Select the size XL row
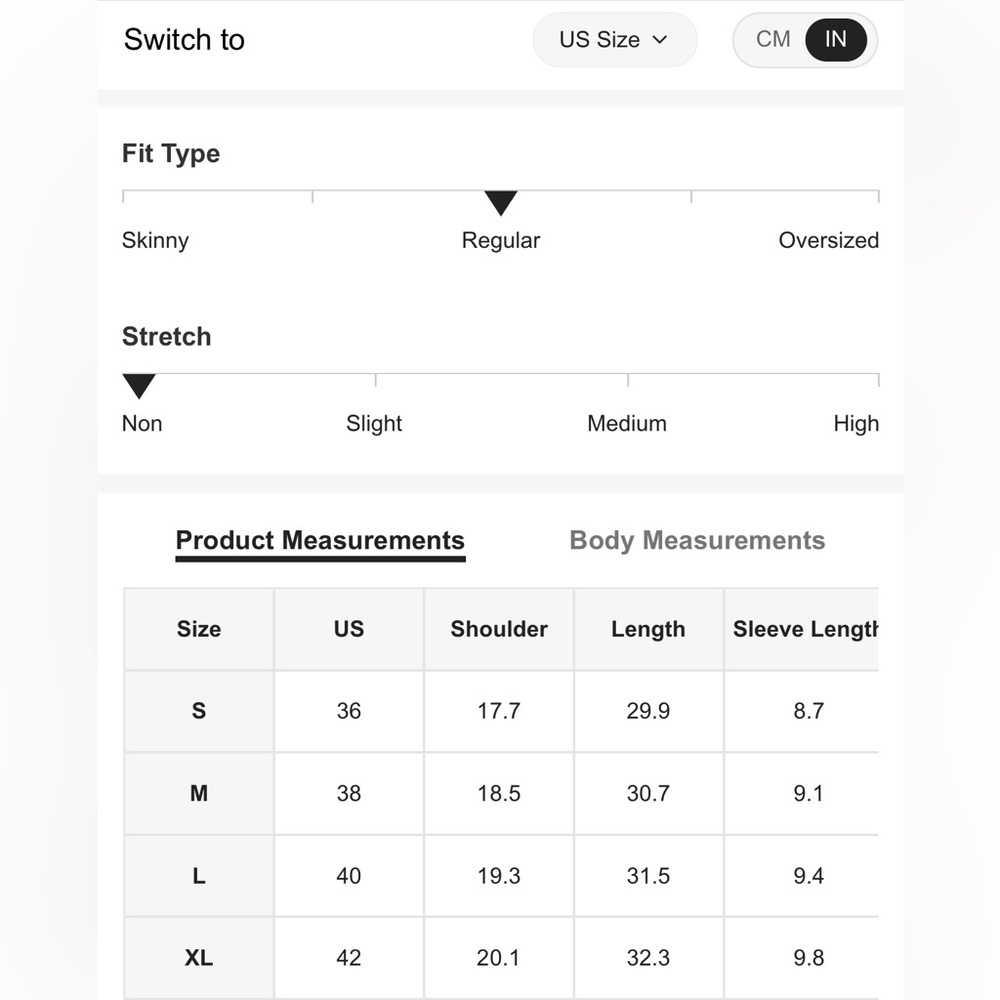Image resolution: width=1000 pixels, height=1000 pixels. click(501, 958)
